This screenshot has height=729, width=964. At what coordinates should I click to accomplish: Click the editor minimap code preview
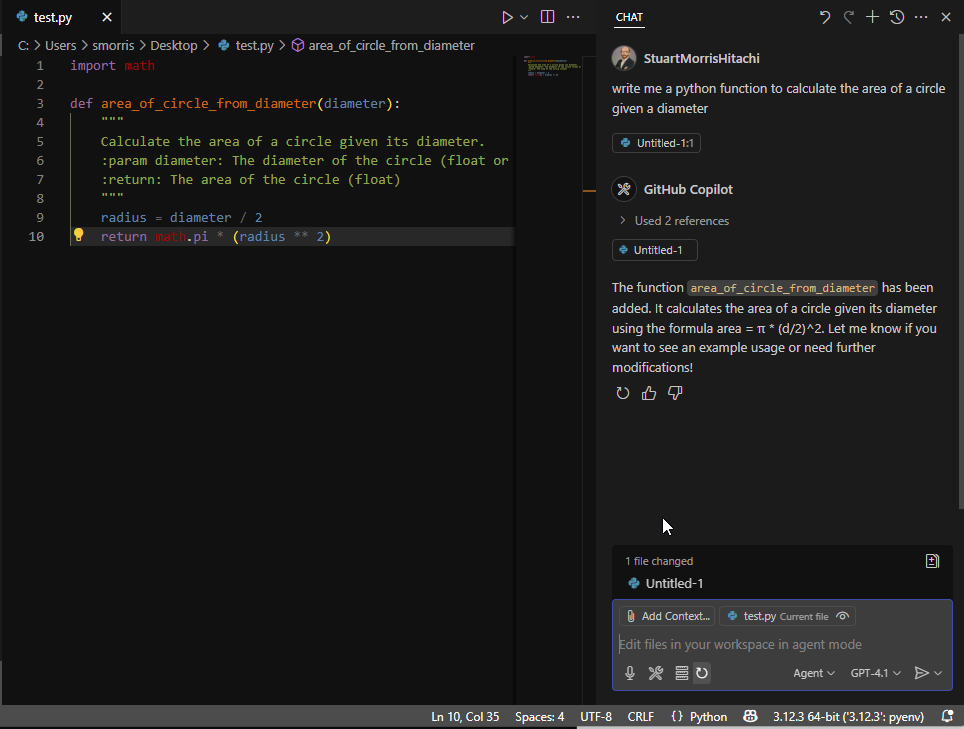[x=551, y=66]
